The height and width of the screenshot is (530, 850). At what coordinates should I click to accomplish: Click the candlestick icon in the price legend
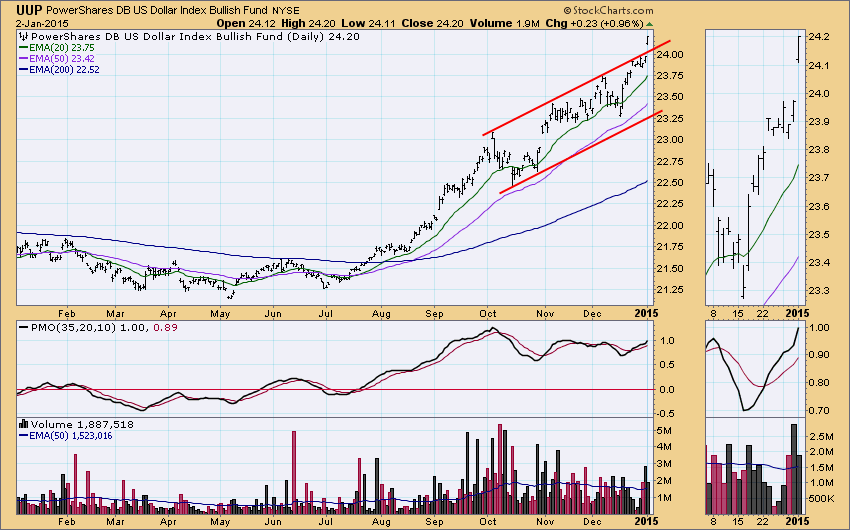[x=23, y=36]
